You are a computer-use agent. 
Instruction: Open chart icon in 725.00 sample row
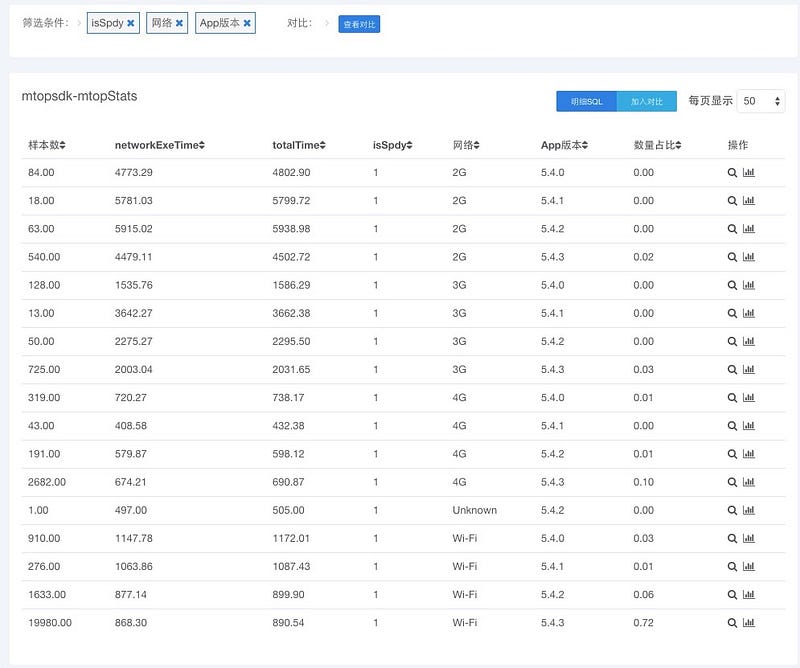click(748, 369)
